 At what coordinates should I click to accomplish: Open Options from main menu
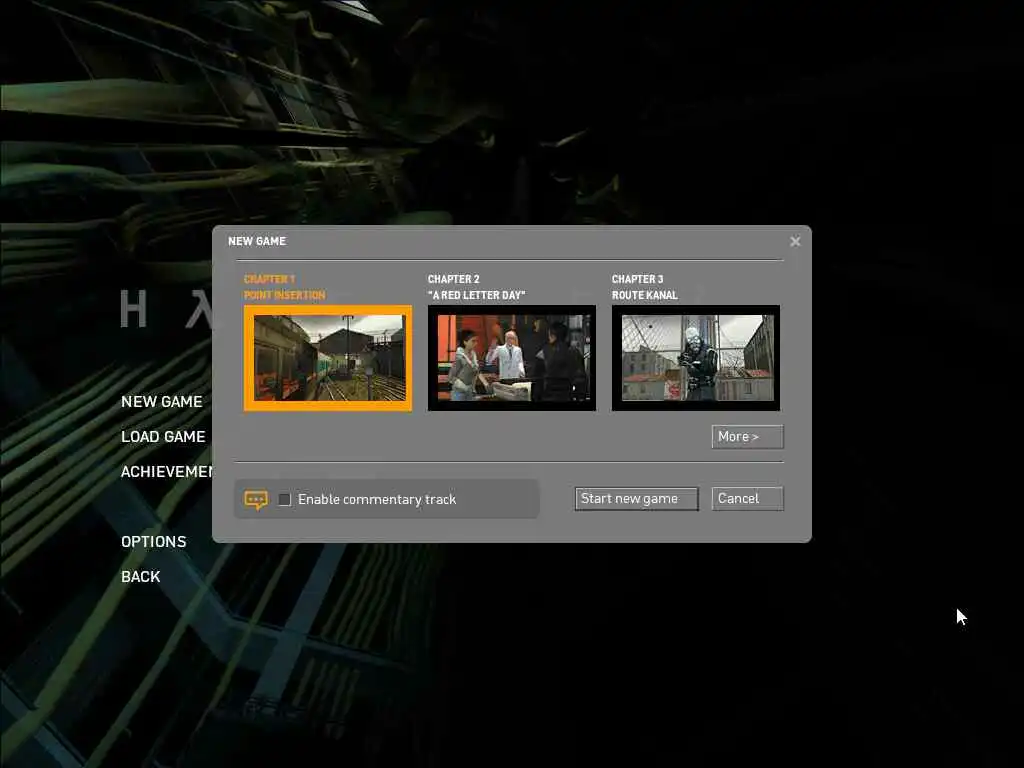[154, 542]
